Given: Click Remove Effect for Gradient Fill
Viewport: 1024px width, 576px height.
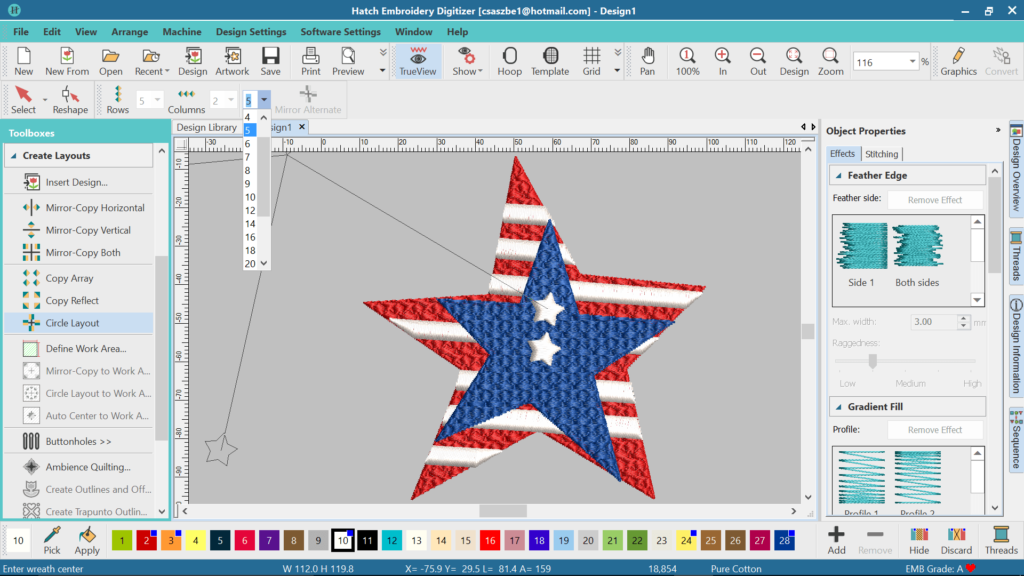Looking at the screenshot, I should 935,430.
